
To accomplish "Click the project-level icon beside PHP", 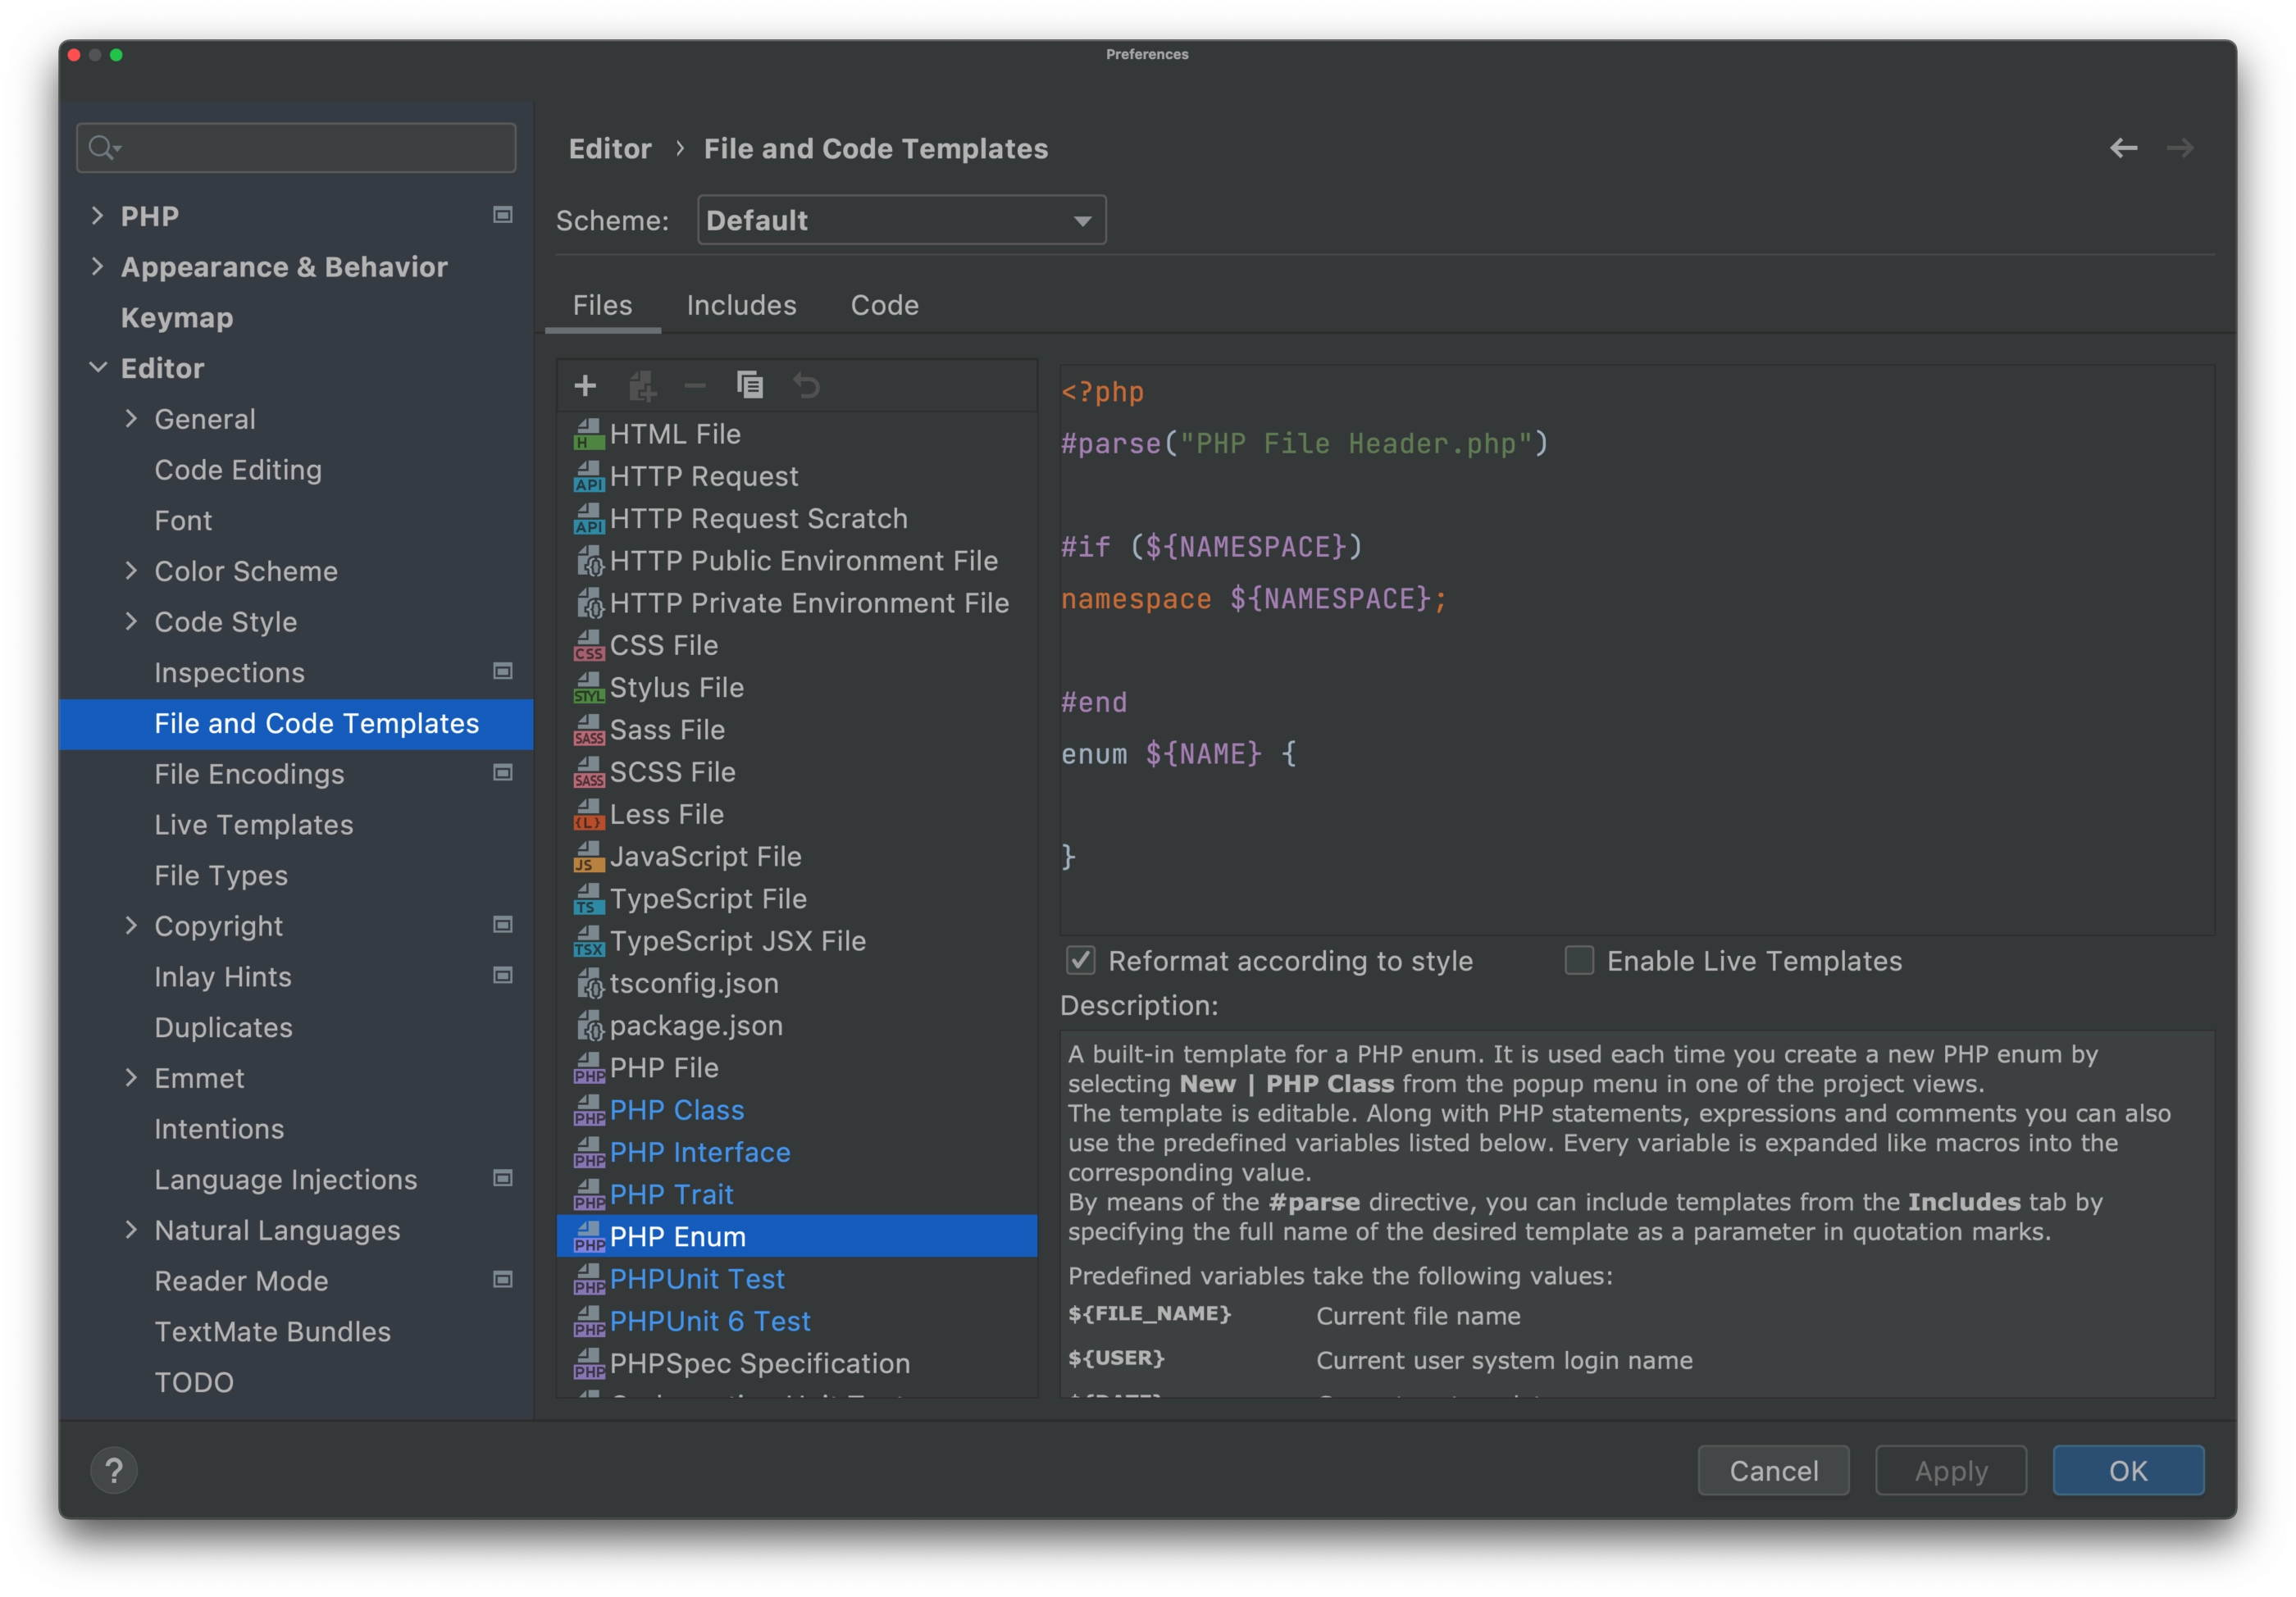I will pyautogui.click(x=503, y=215).
